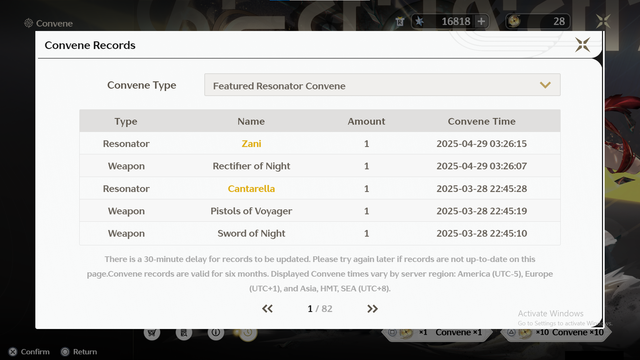This screenshot has height=360, width=640.
Task: Click Weapon type in Rectifier of Night row
Action: coord(126,166)
